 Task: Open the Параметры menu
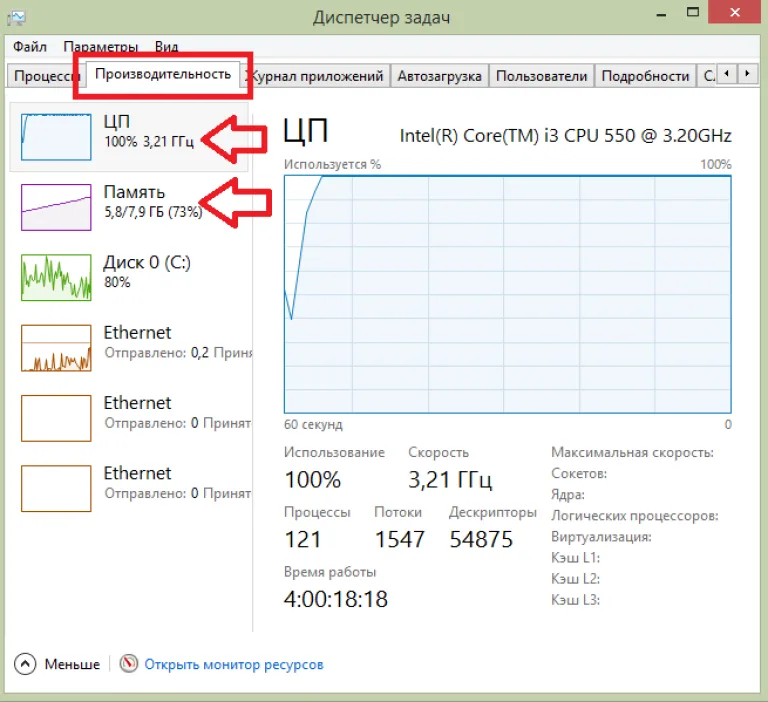(x=100, y=47)
